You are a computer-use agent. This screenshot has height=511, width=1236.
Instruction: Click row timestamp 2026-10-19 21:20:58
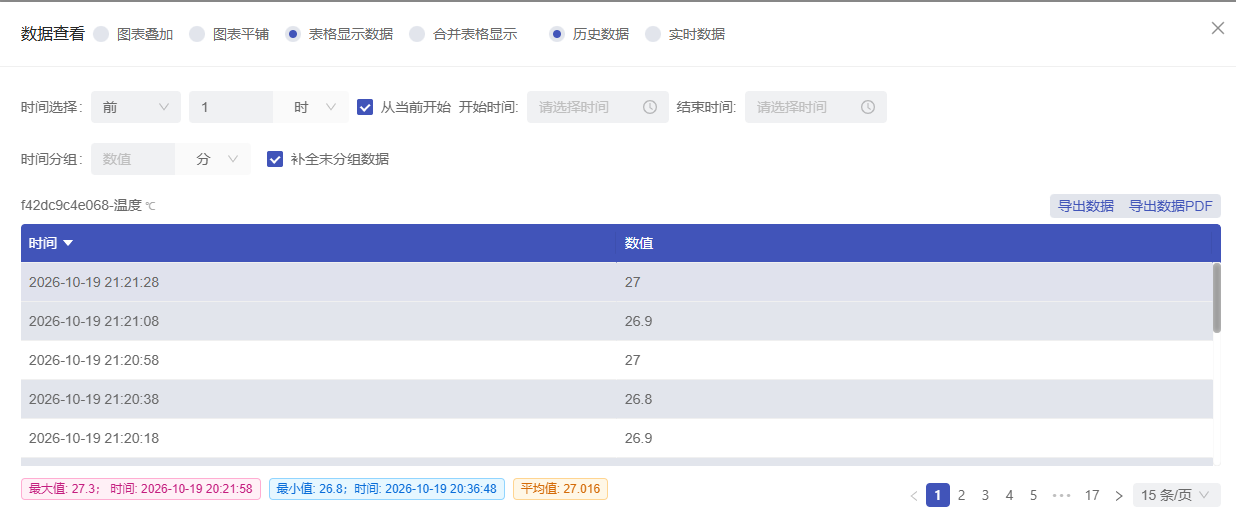pos(94,360)
